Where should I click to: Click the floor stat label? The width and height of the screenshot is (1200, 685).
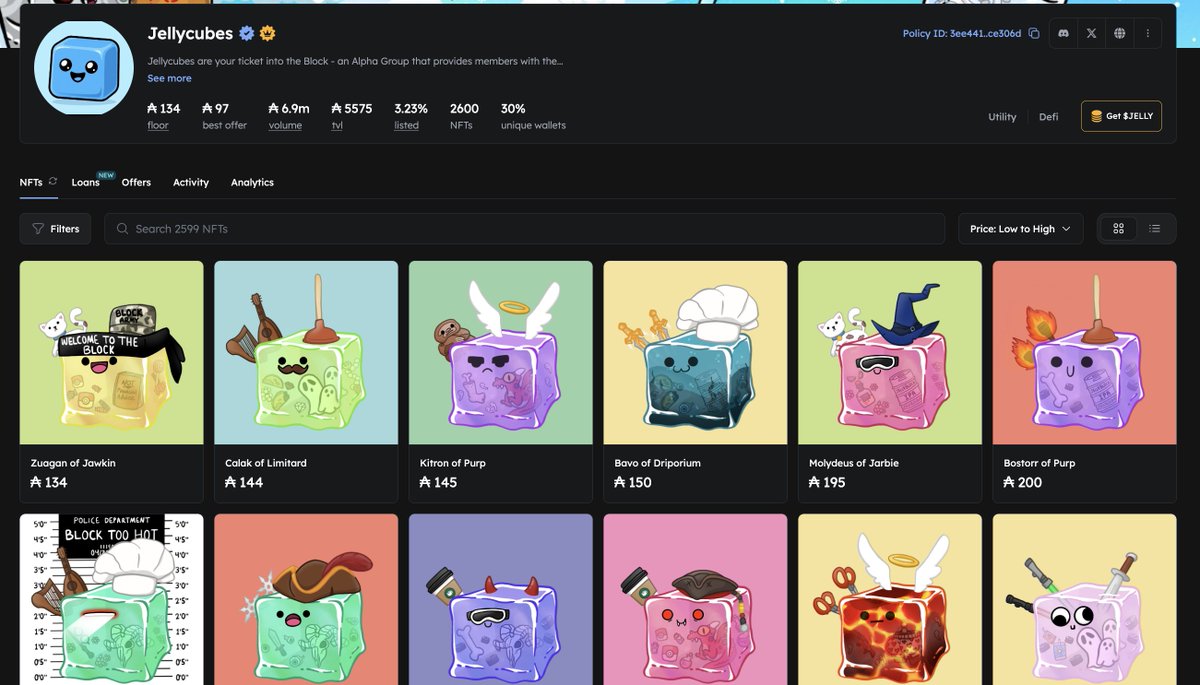158,126
